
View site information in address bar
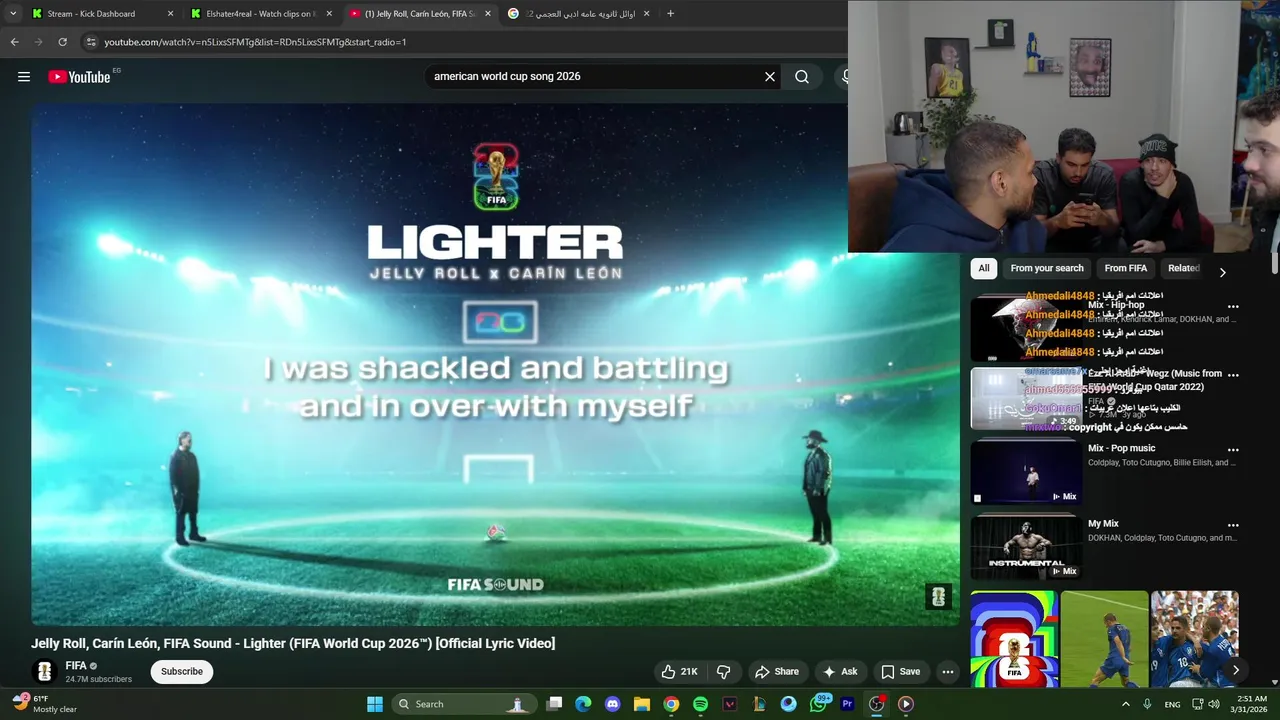tap(91, 42)
